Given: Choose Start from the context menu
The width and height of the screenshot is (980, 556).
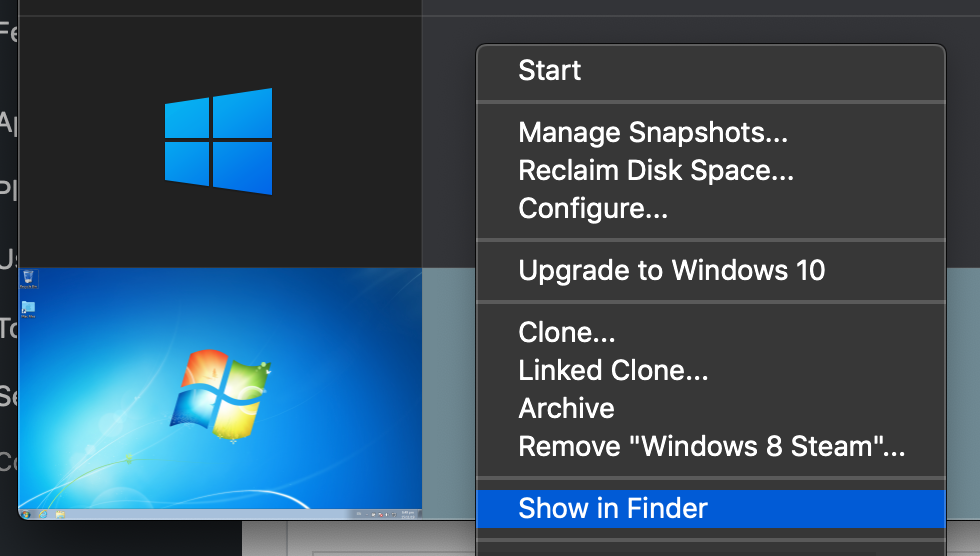Looking at the screenshot, I should point(550,71).
